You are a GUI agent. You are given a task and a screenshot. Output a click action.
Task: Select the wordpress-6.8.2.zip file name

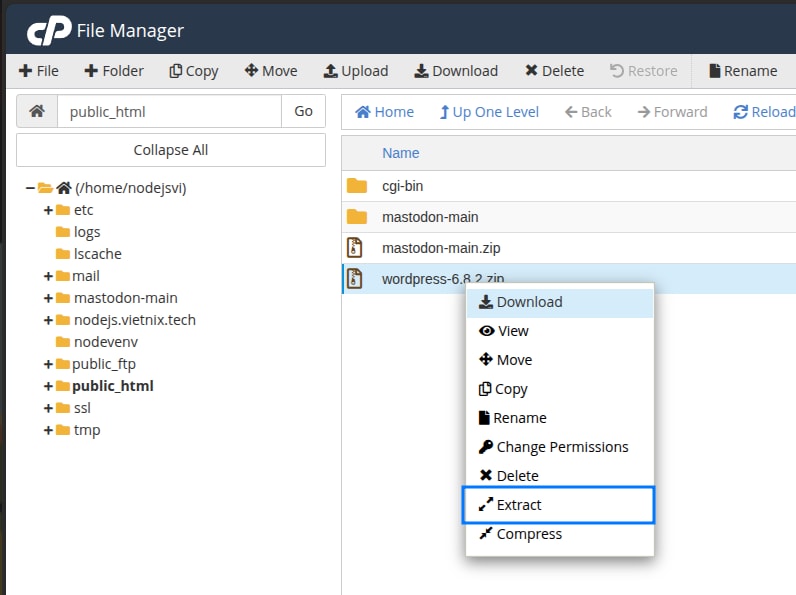click(x=443, y=279)
